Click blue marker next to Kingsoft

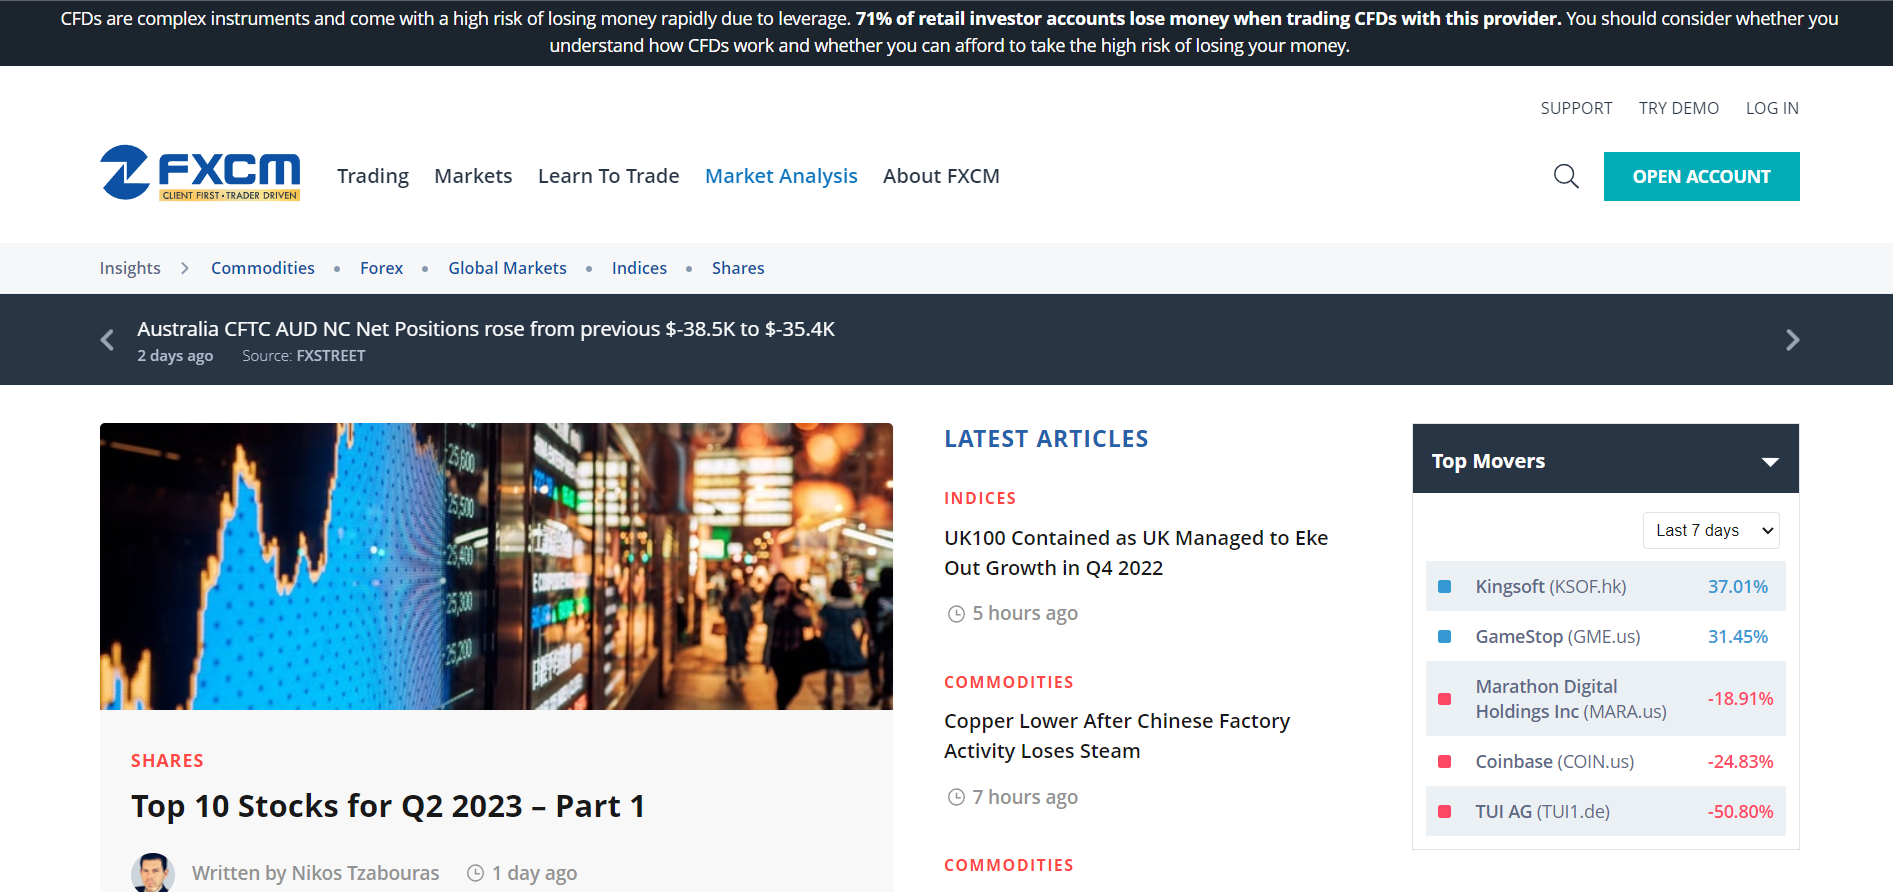point(1444,587)
